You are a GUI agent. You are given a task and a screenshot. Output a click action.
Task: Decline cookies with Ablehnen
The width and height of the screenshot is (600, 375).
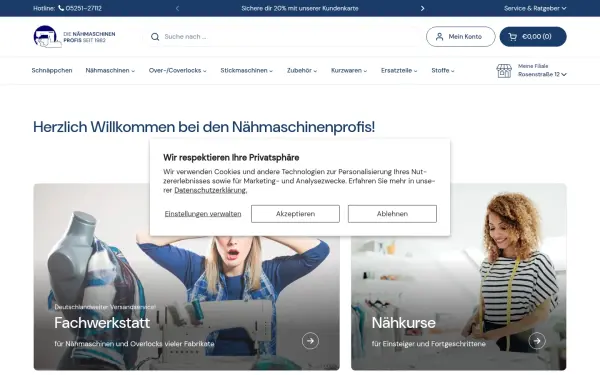click(x=392, y=214)
